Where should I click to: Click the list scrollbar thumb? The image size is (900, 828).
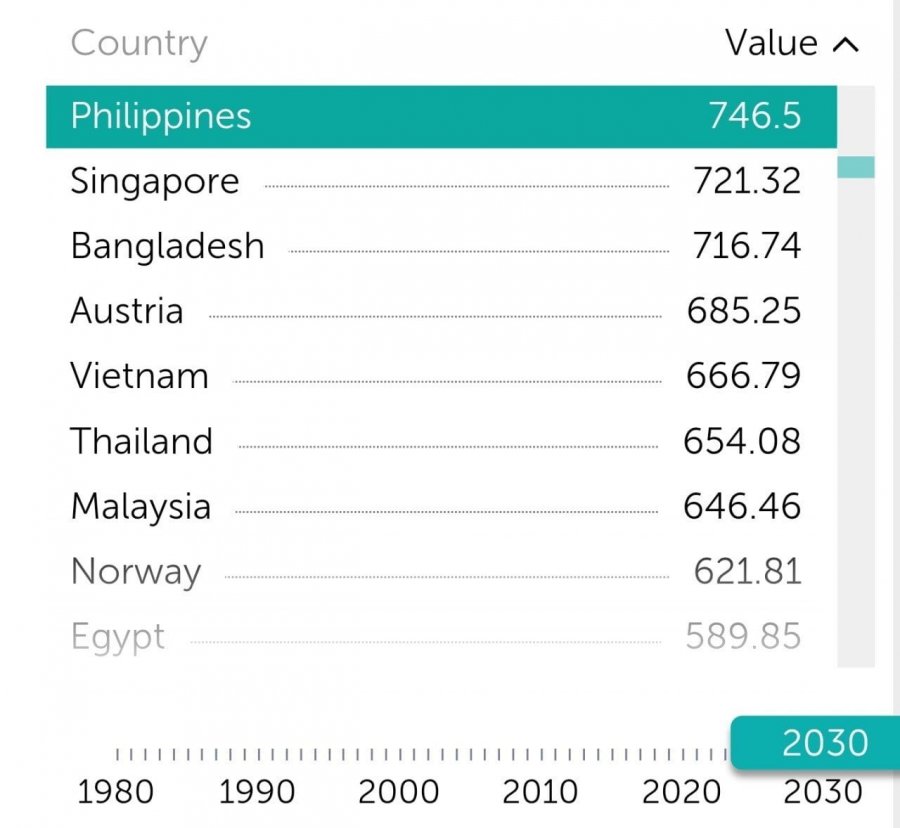click(855, 167)
